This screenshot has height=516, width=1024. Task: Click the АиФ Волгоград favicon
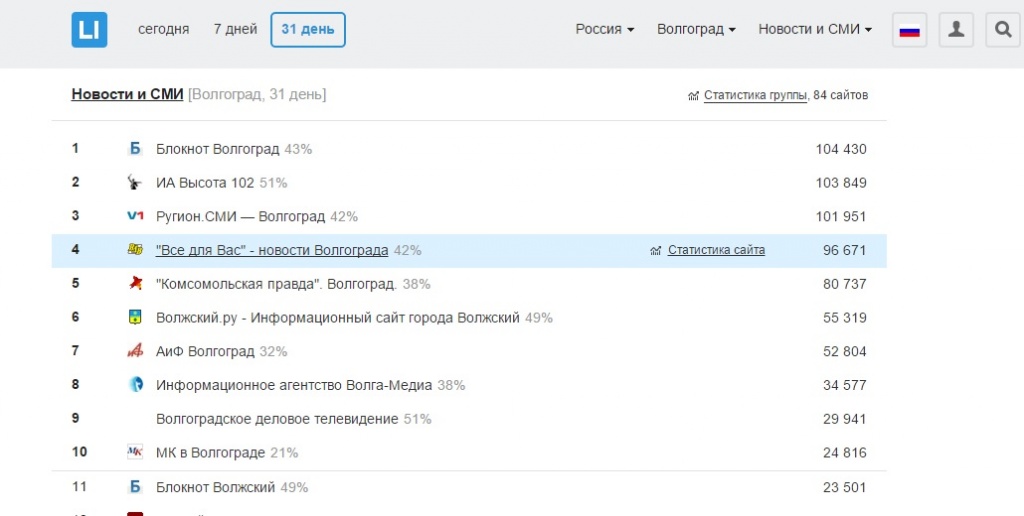tap(135, 351)
